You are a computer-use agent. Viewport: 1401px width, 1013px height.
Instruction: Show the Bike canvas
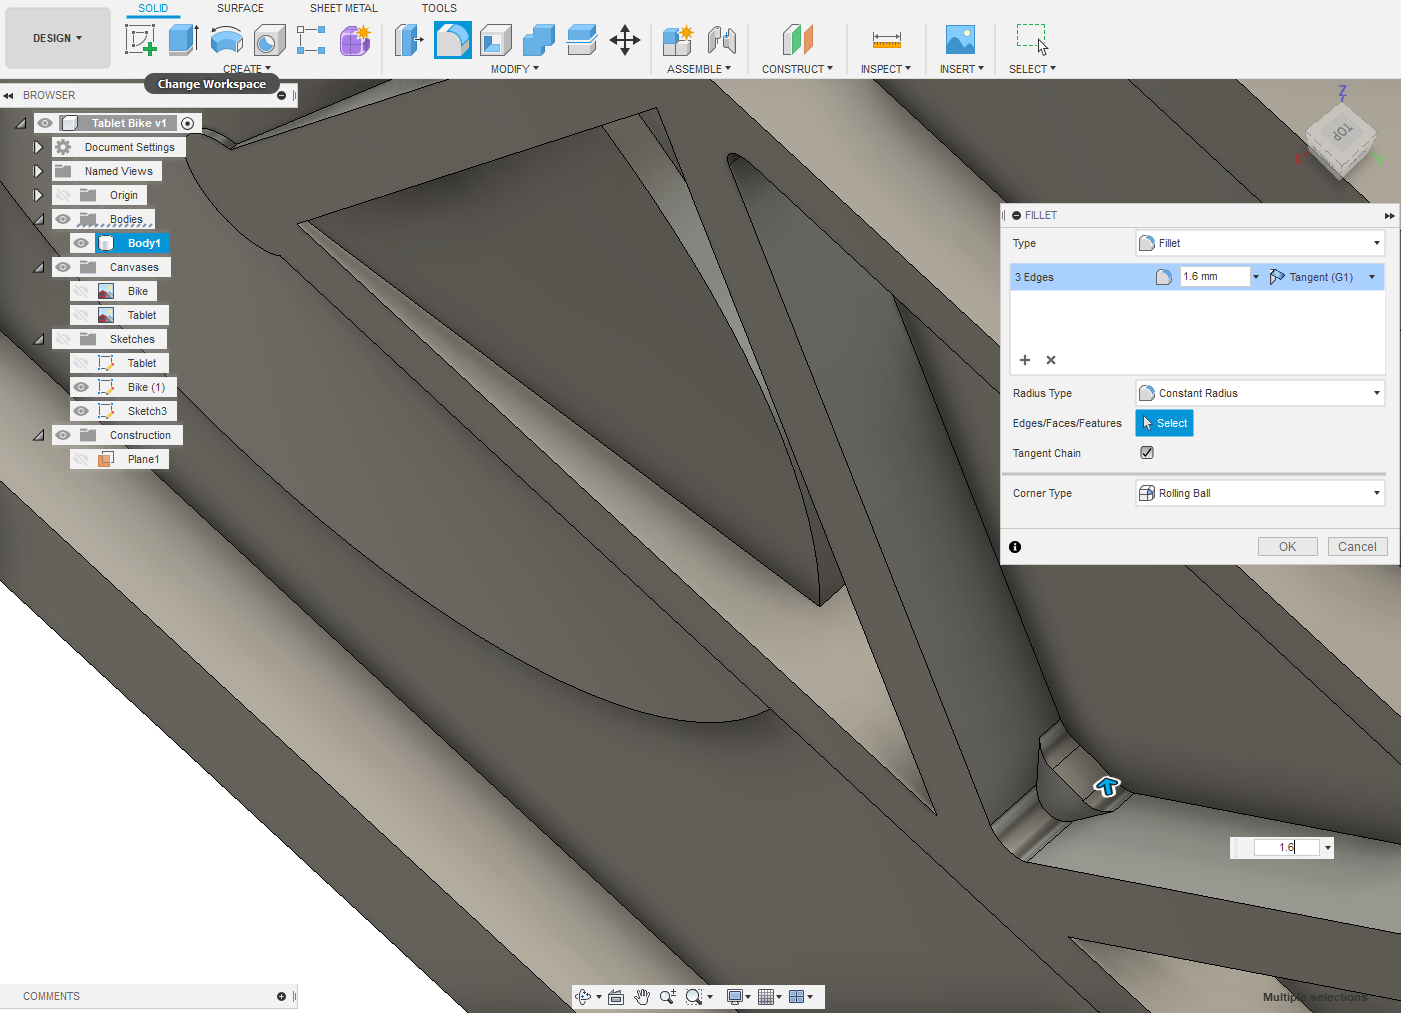81,291
